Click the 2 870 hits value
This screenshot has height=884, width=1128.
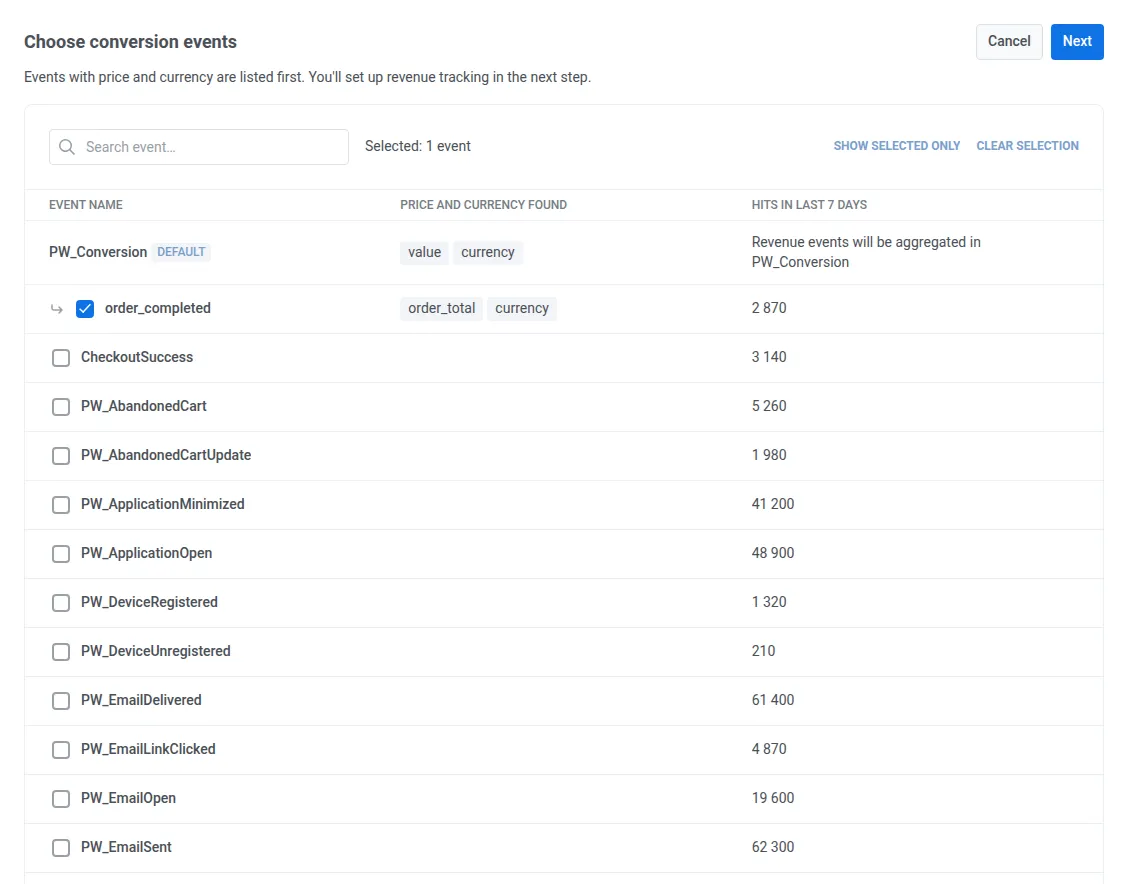tap(769, 309)
